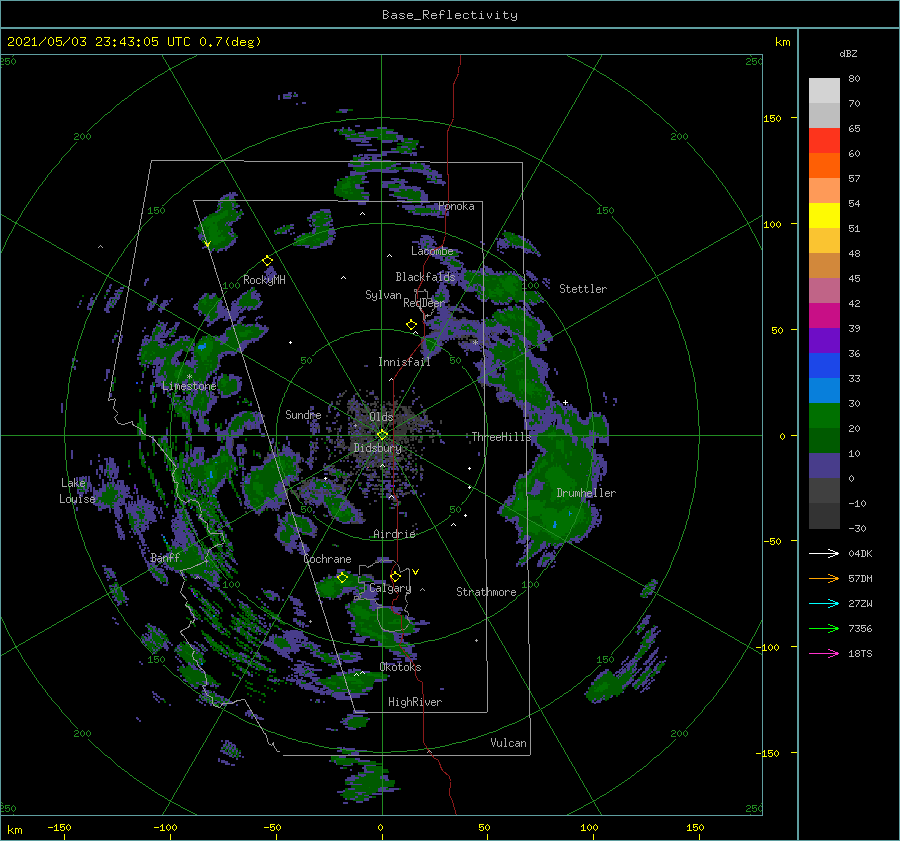900x841 pixels.
Task: Click the Drumheller city label
Action: tap(586, 493)
